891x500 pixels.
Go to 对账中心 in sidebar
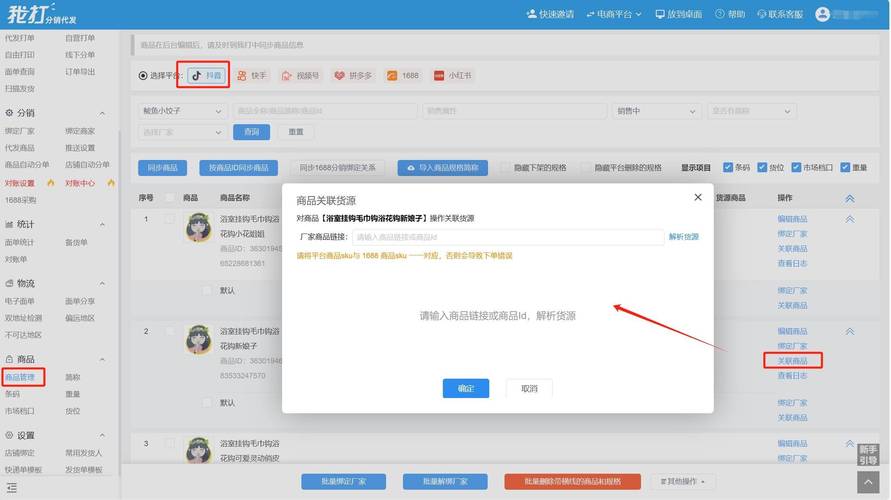[80, 183]
